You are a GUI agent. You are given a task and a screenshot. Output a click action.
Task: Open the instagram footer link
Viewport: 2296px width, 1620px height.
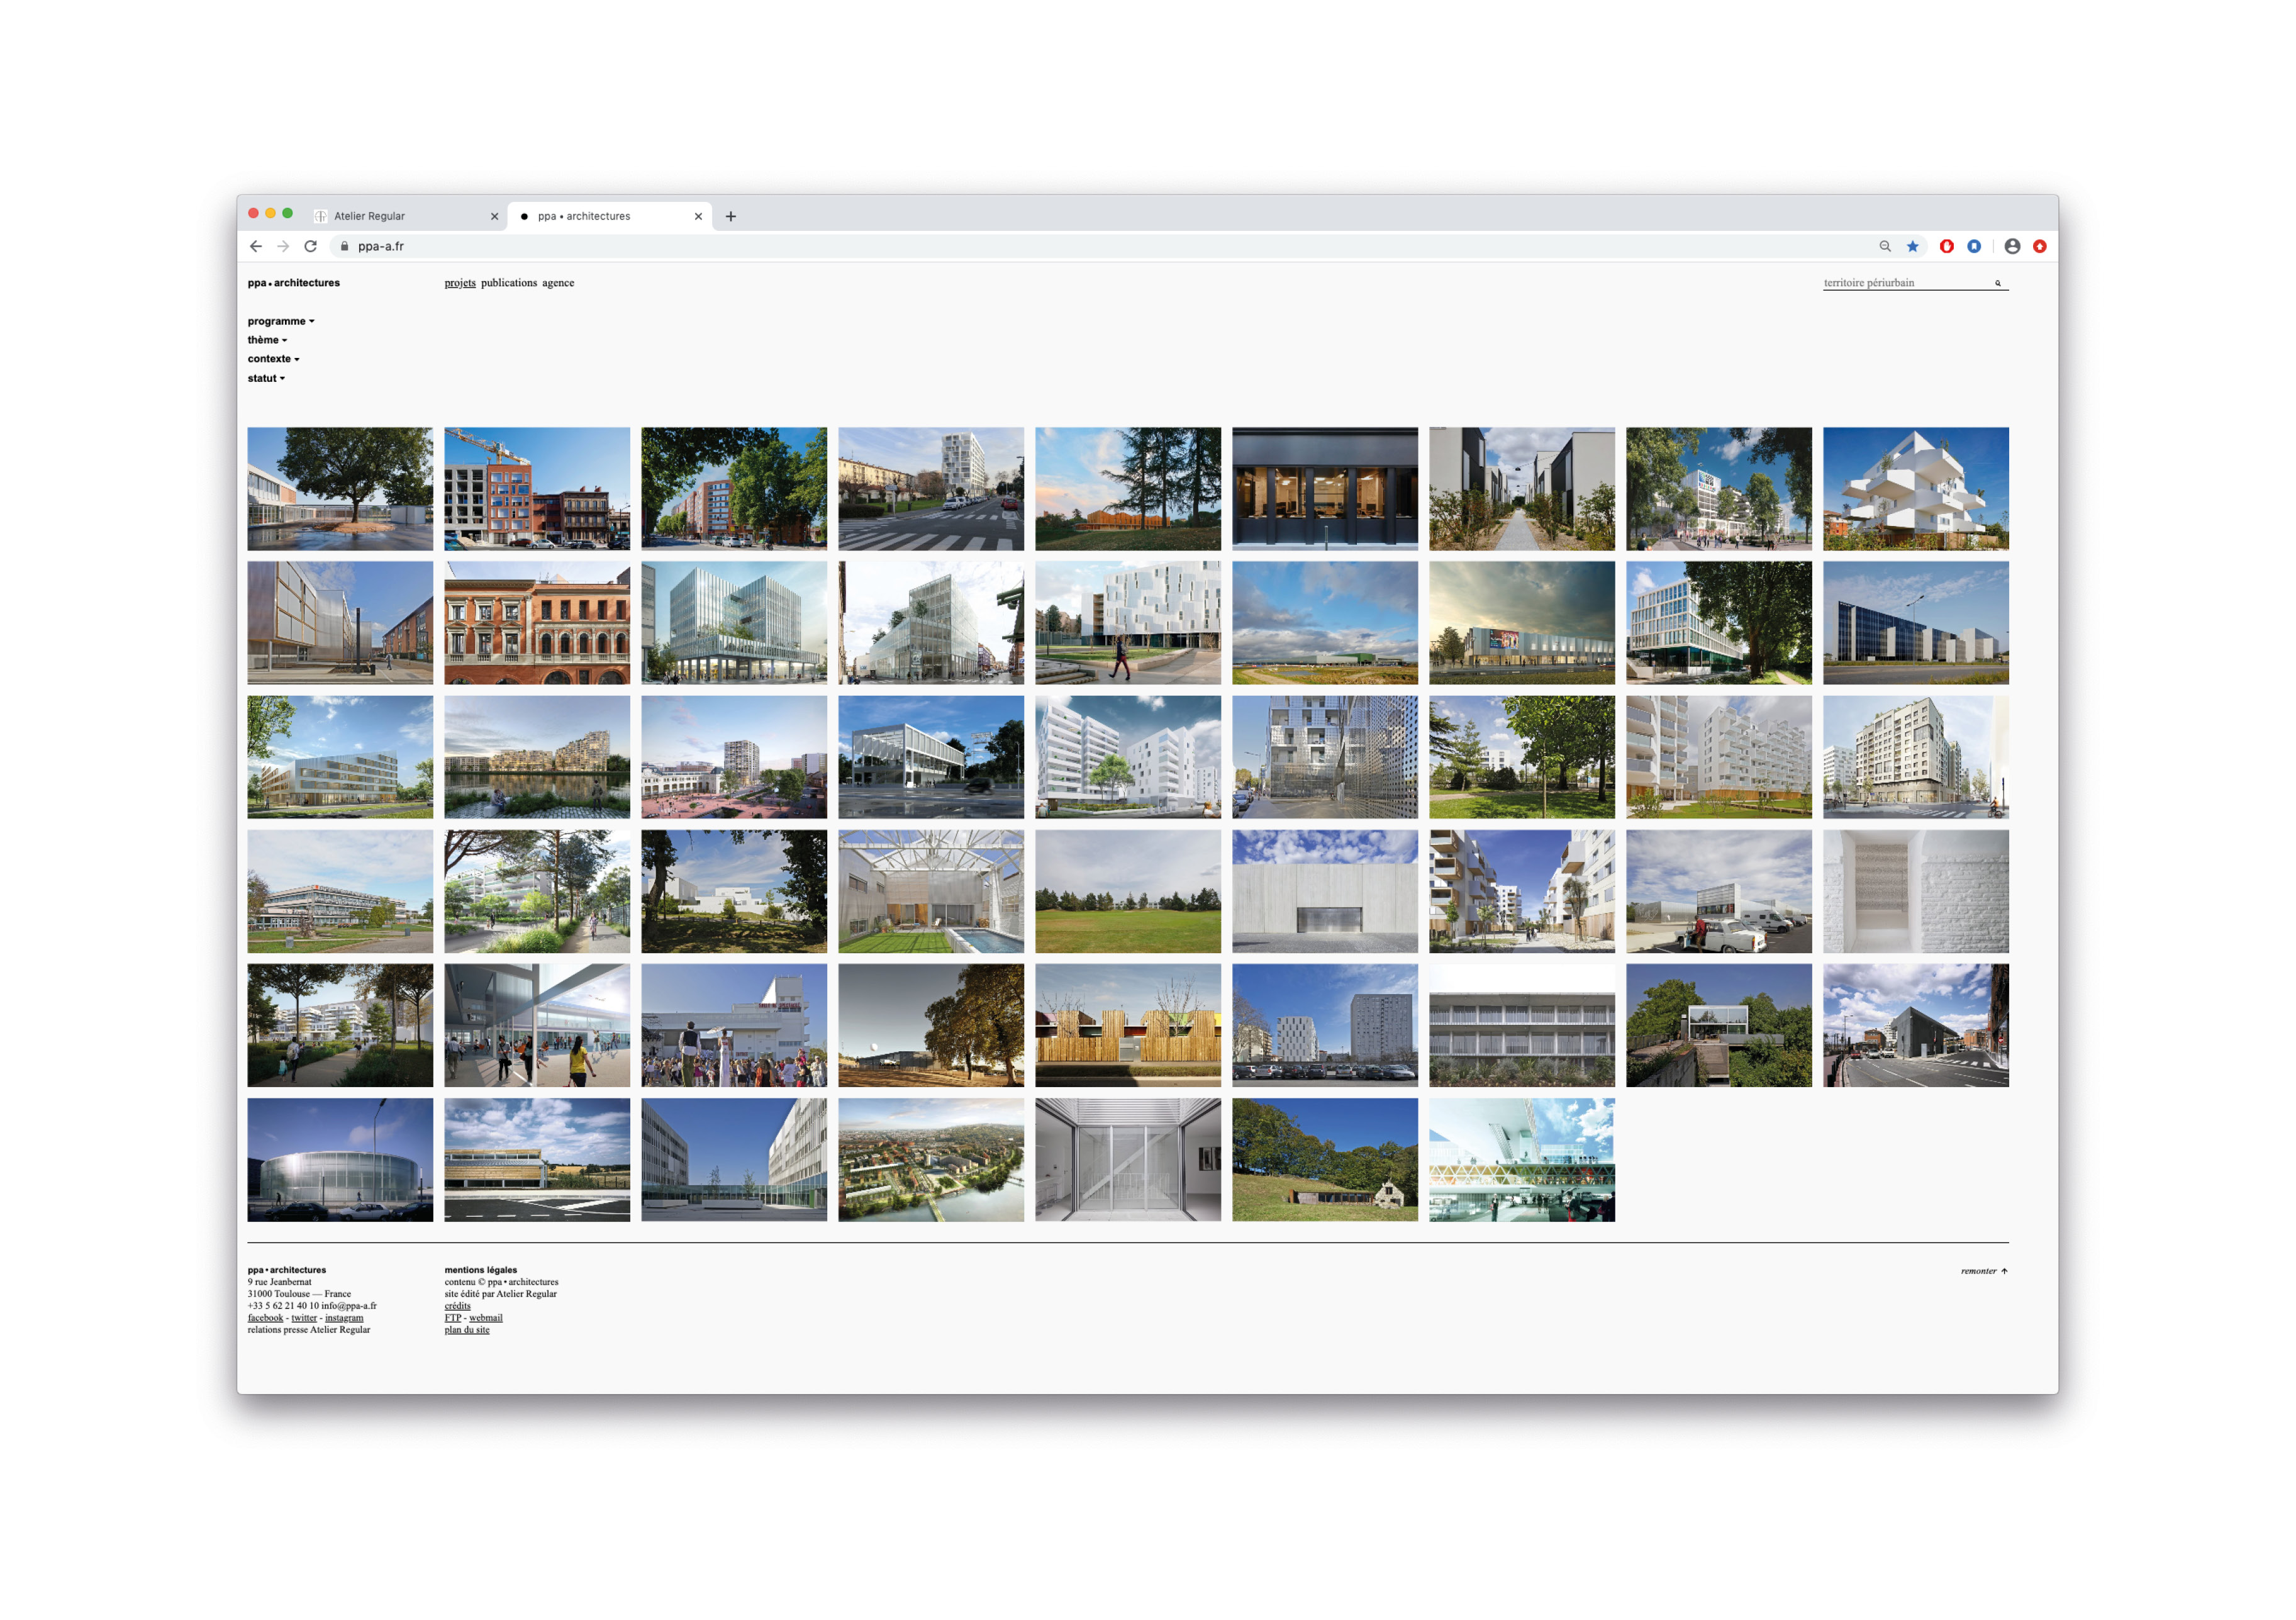click(344, 1318)
